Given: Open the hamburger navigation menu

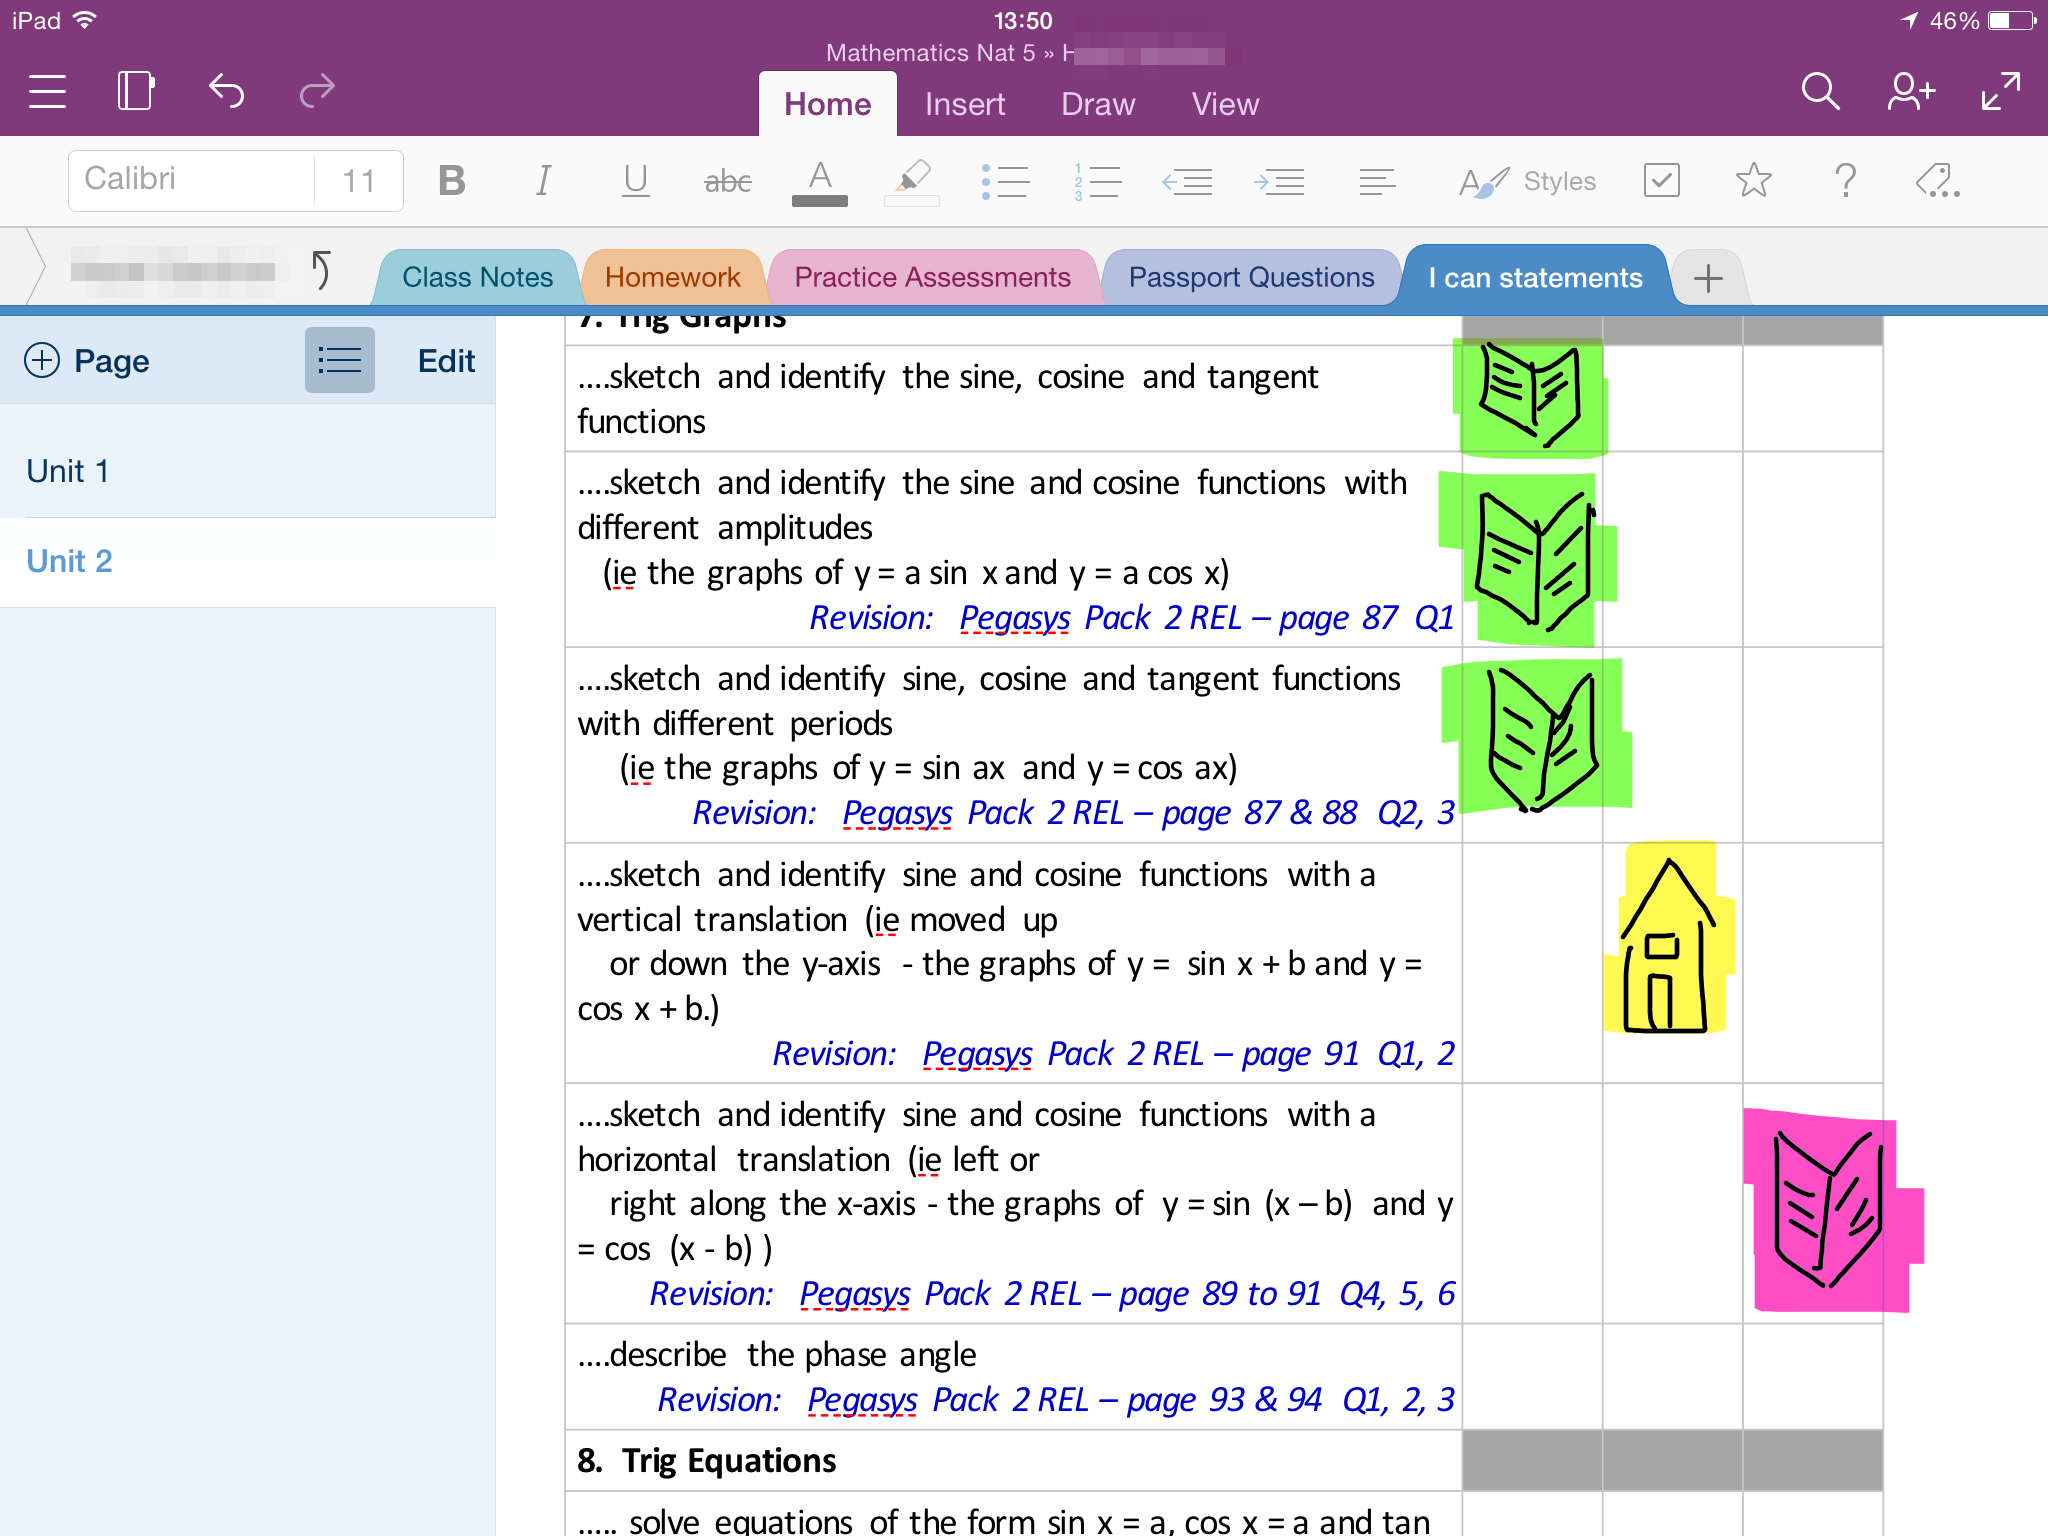Looking at the screenshot, I should tap(47, 92).
